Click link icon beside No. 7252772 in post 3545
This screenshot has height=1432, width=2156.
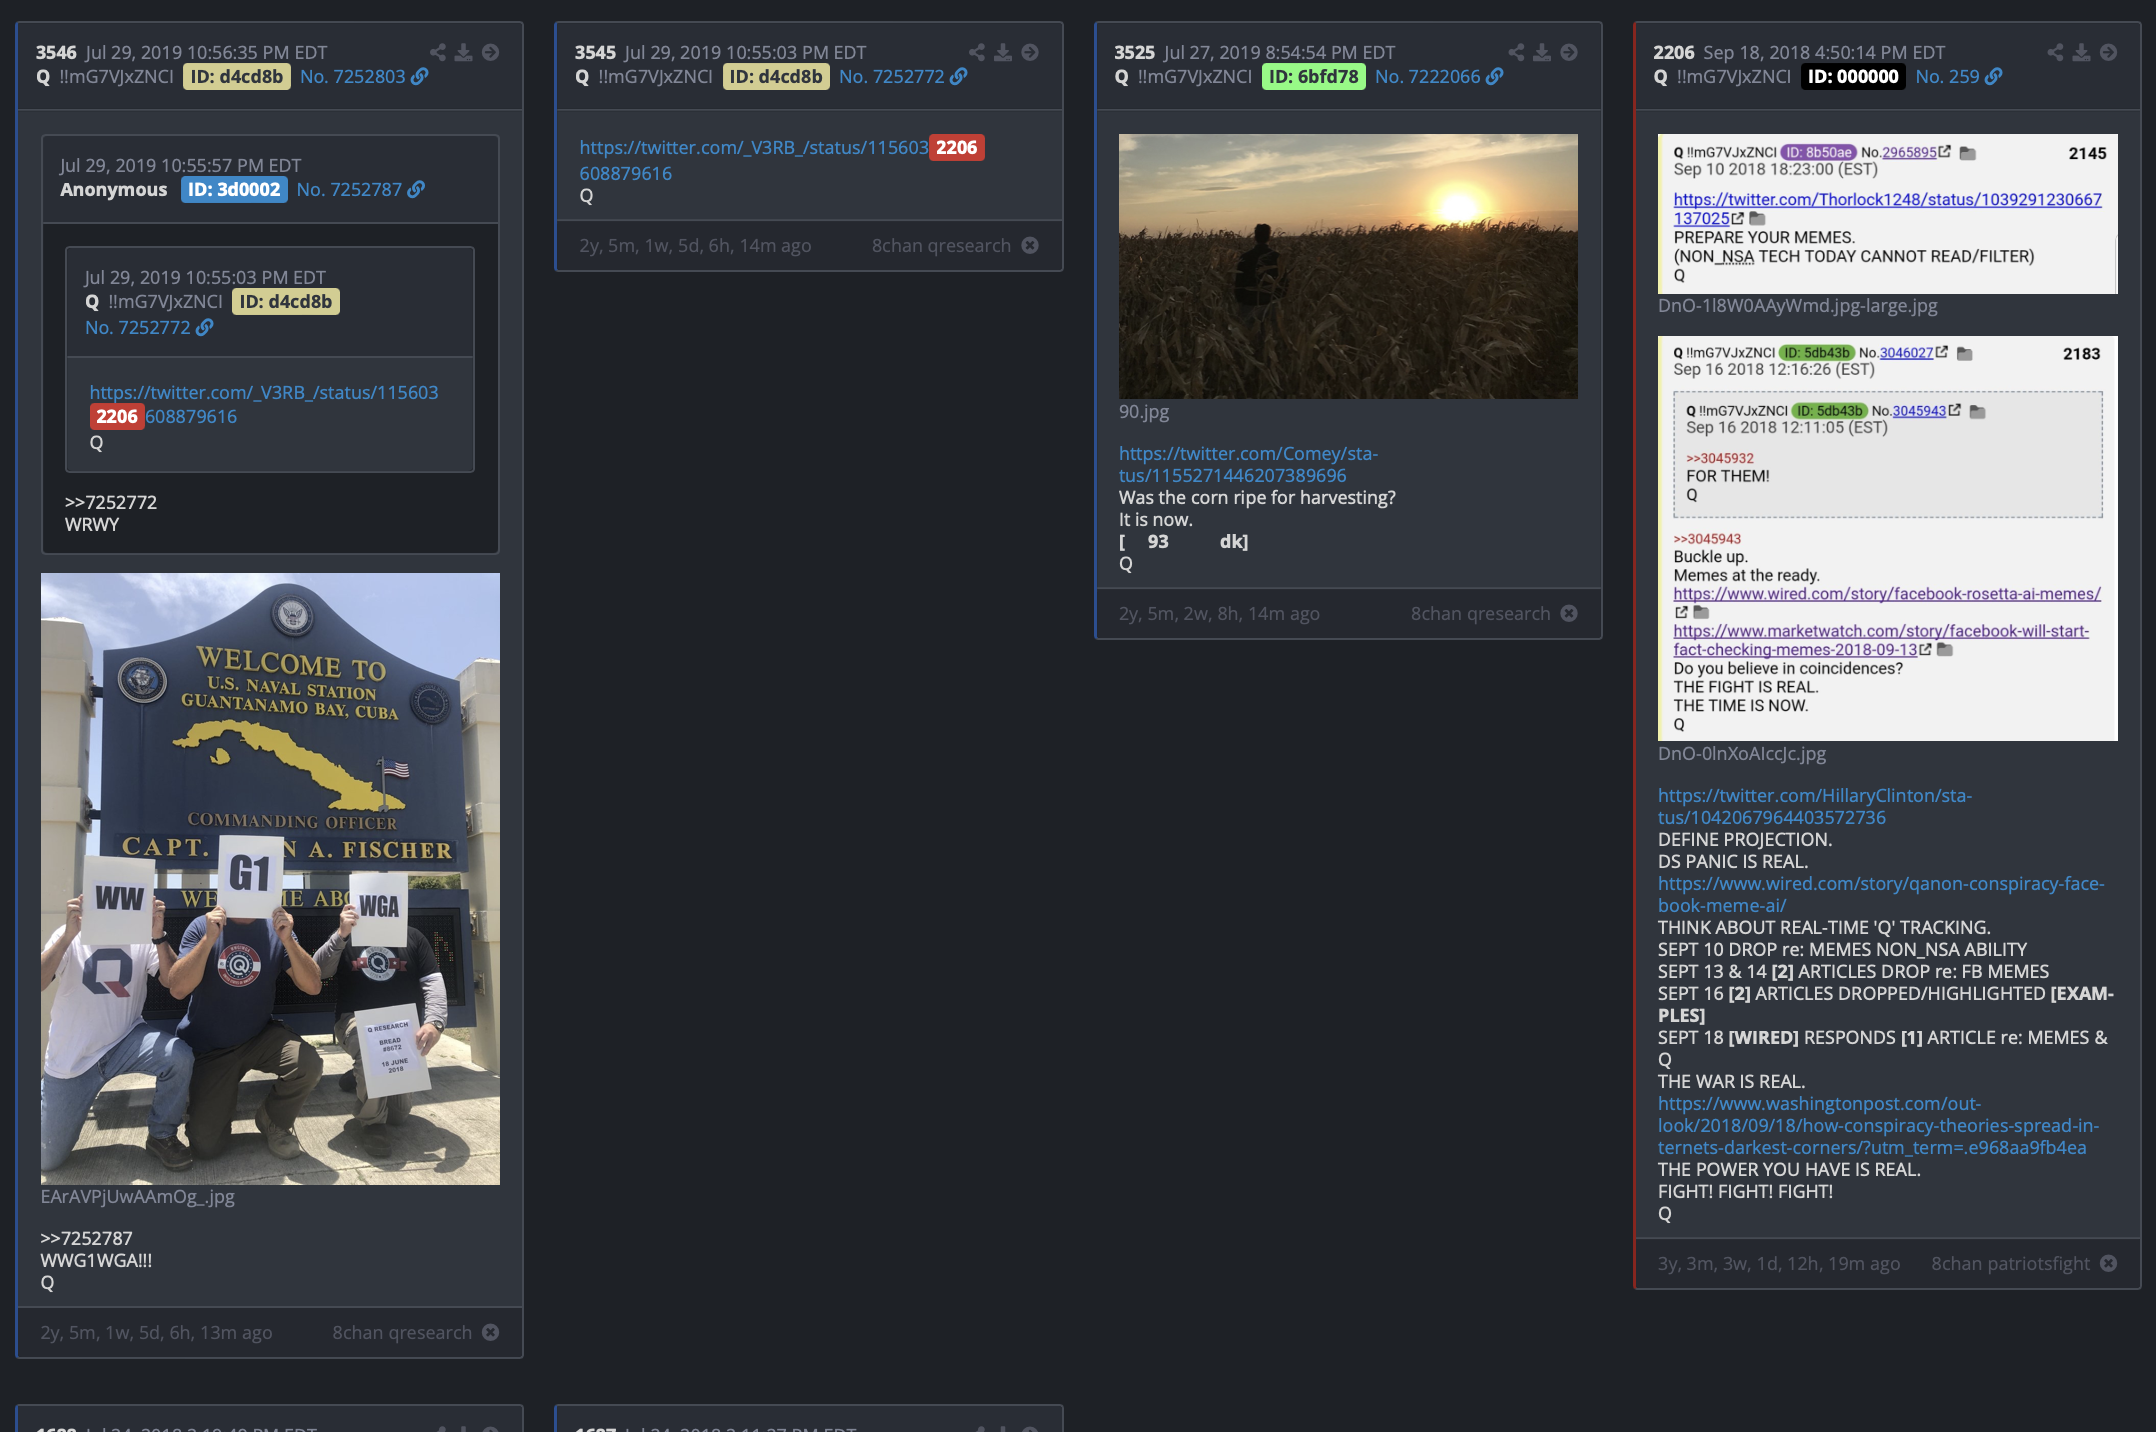pos(959,76)
